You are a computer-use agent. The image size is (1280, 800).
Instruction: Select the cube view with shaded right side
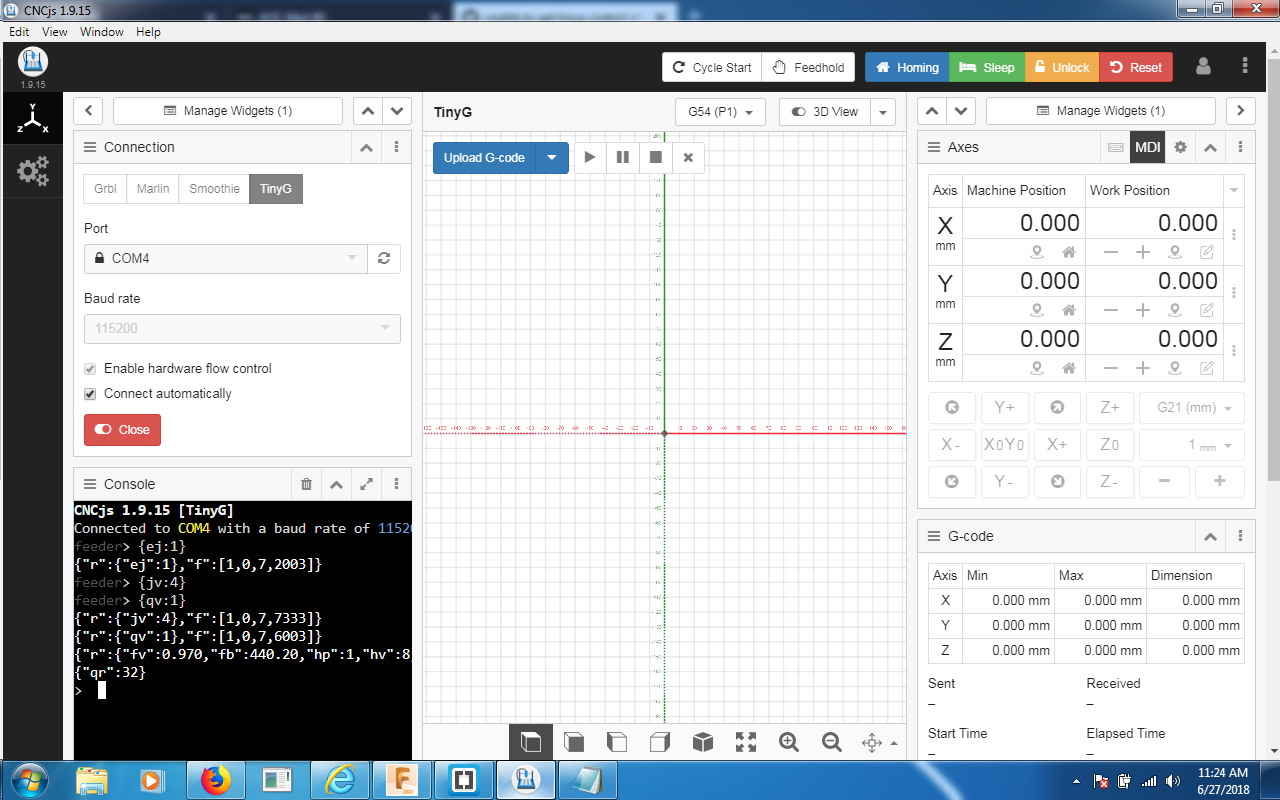660,742
